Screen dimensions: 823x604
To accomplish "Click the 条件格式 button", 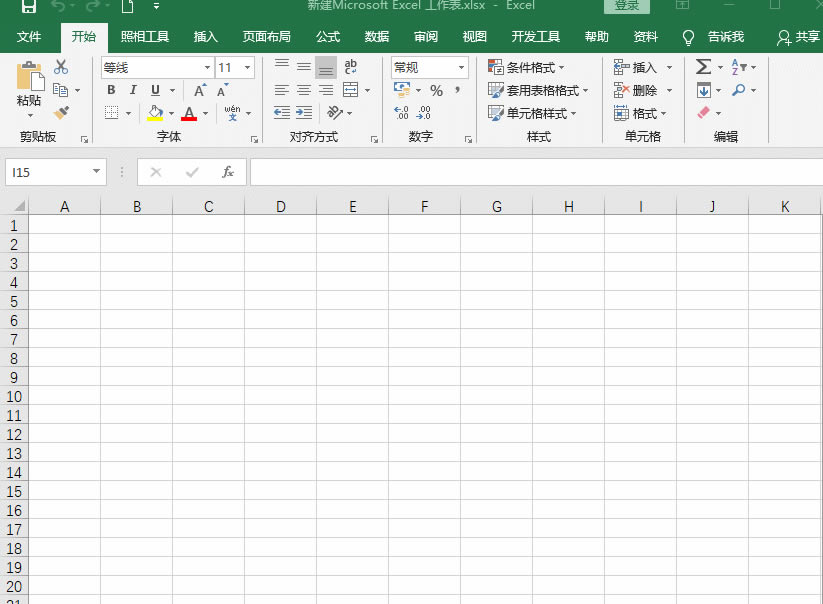I will click(527, 67).
